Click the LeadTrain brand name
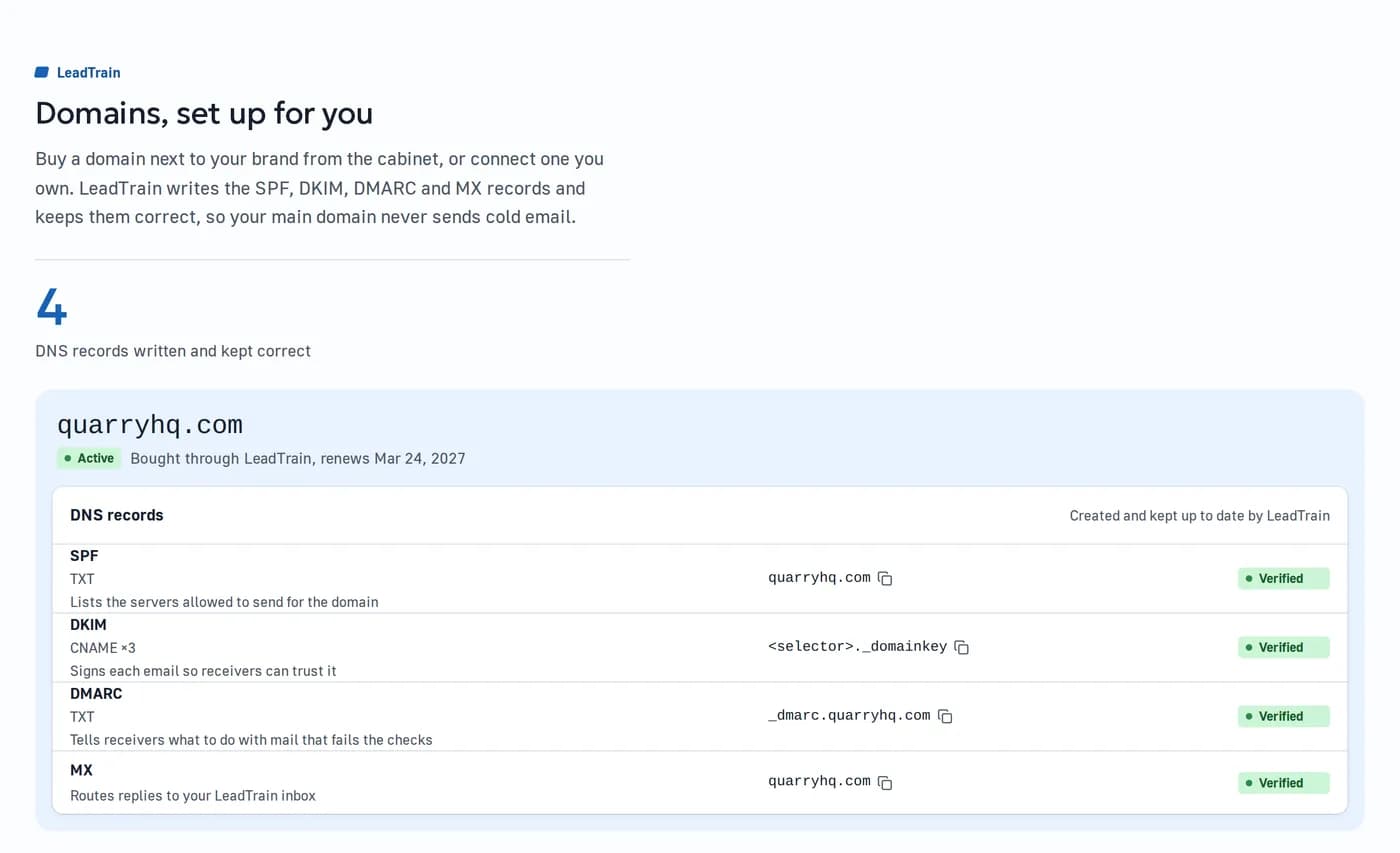1400x853 pixels. (x=89, y=72)
